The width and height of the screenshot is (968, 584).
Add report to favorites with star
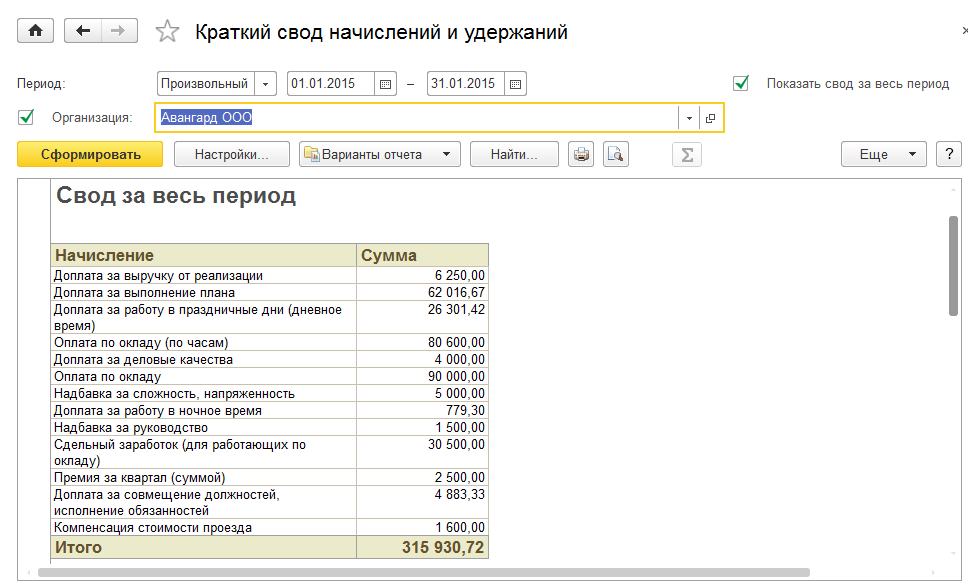[167, 32]
